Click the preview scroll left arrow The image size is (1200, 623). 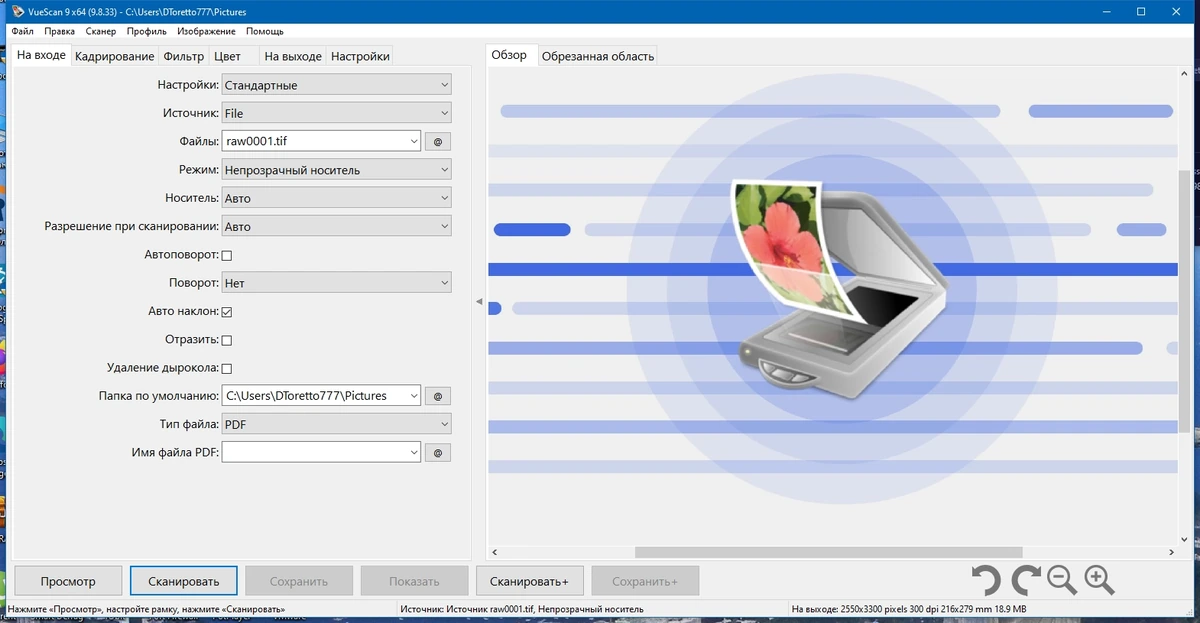(x=493, y=552)
